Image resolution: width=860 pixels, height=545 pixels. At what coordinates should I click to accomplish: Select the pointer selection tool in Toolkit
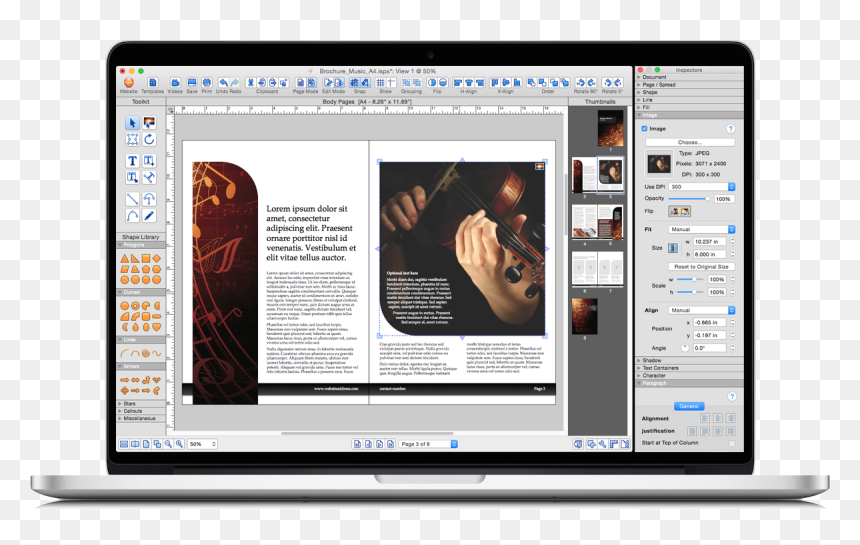pos(132,123)
